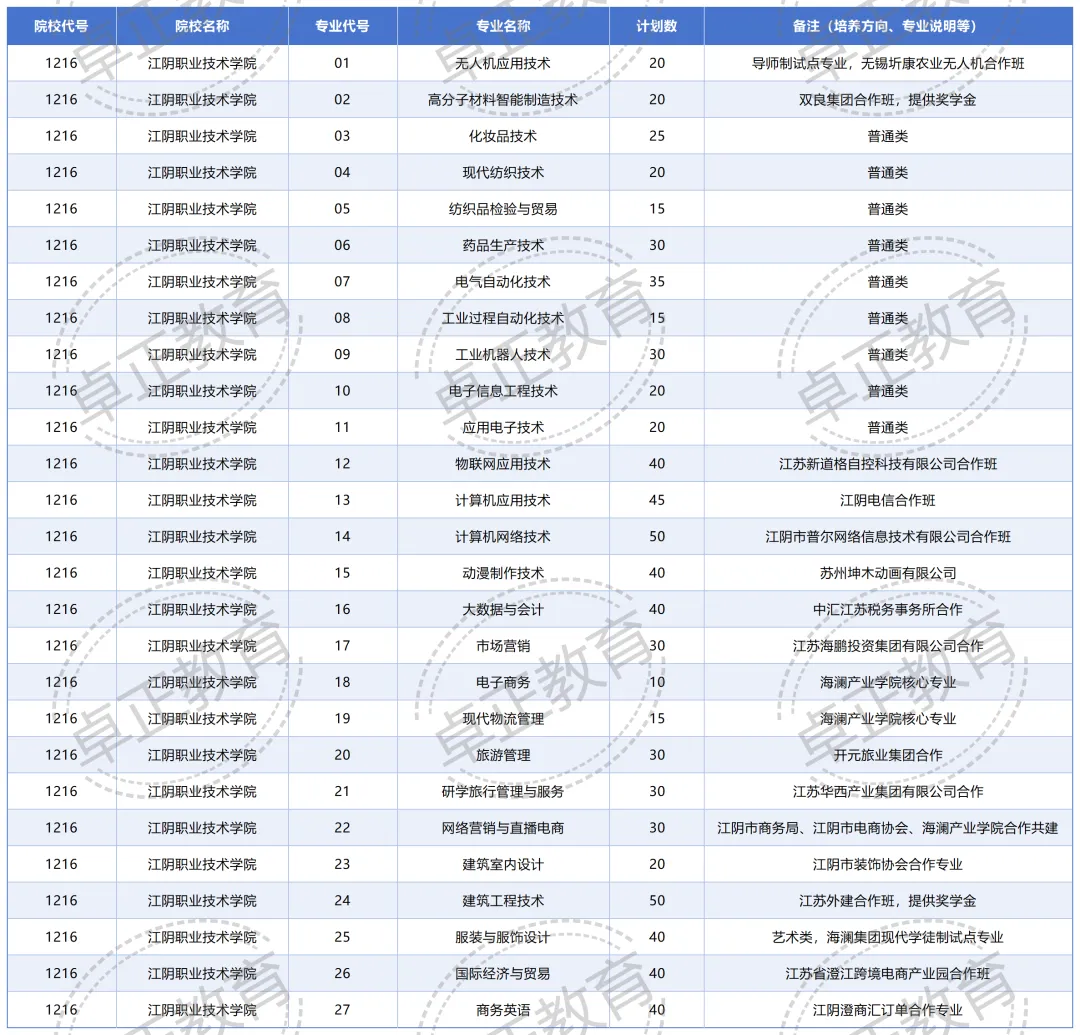This screenshot has height=1035, width=1080.
Task: Select the 现代物流管理 cell
Action: (x=503, y=719)
